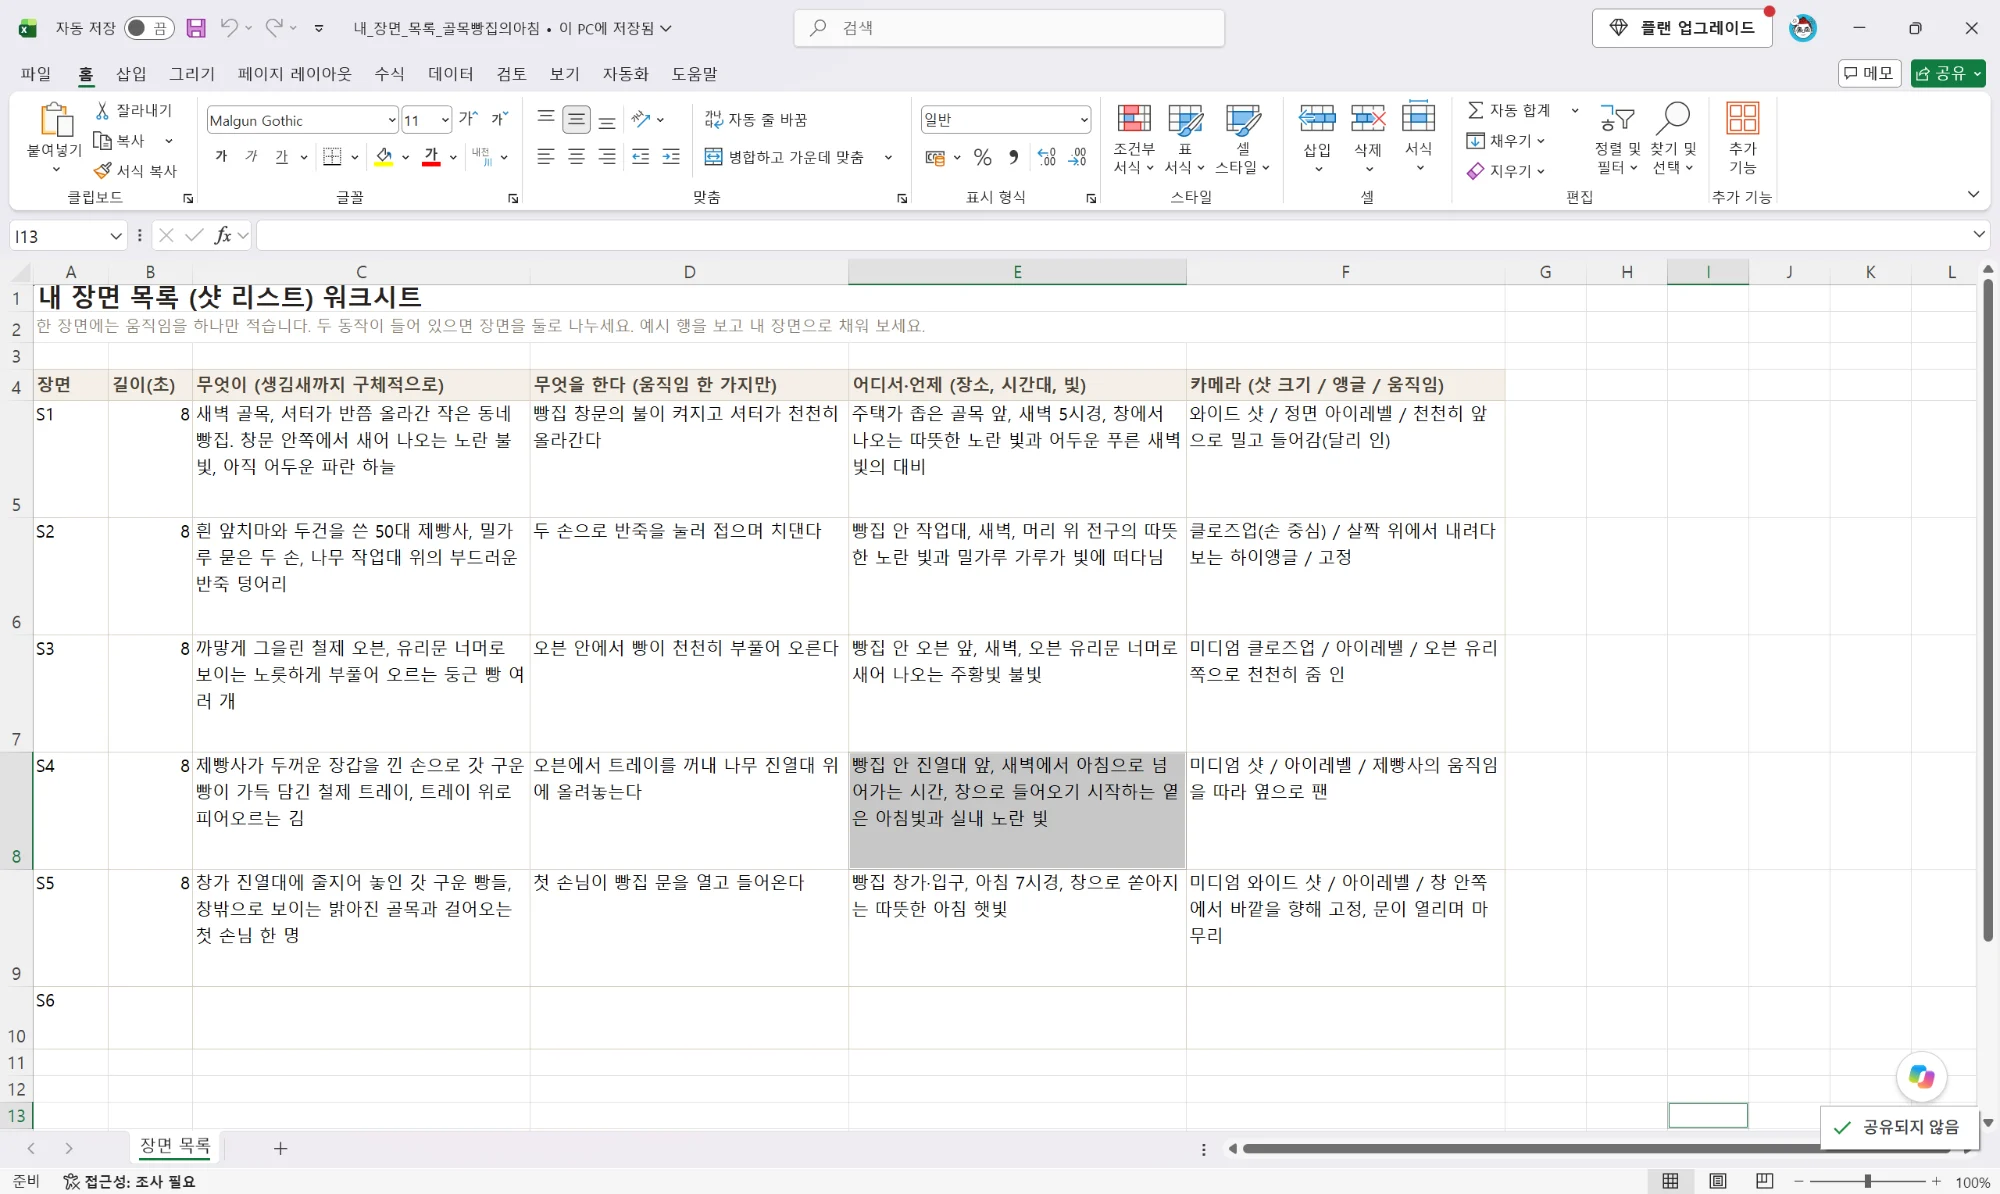Click the Borders icon in font group
Image resolution: width=2000 pixels, height=1194 pixels.
click(x=332, y=157)
